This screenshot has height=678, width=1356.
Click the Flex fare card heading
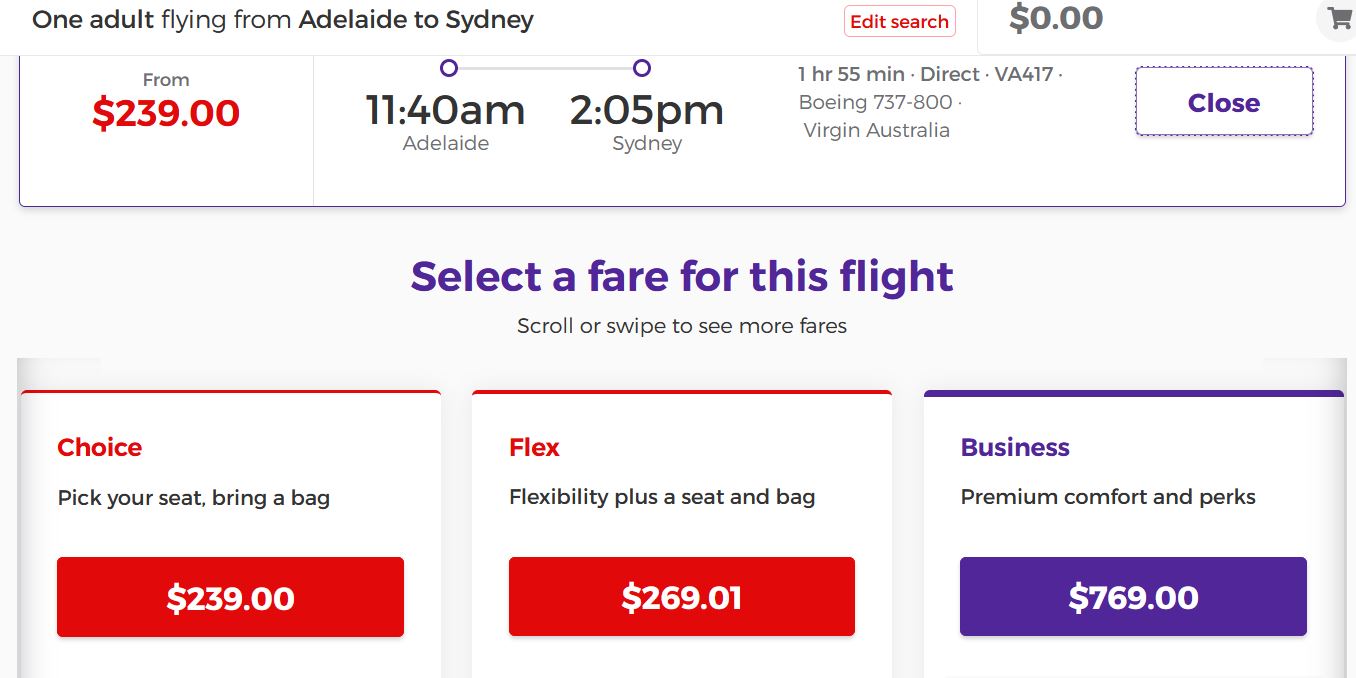(534, 447)
